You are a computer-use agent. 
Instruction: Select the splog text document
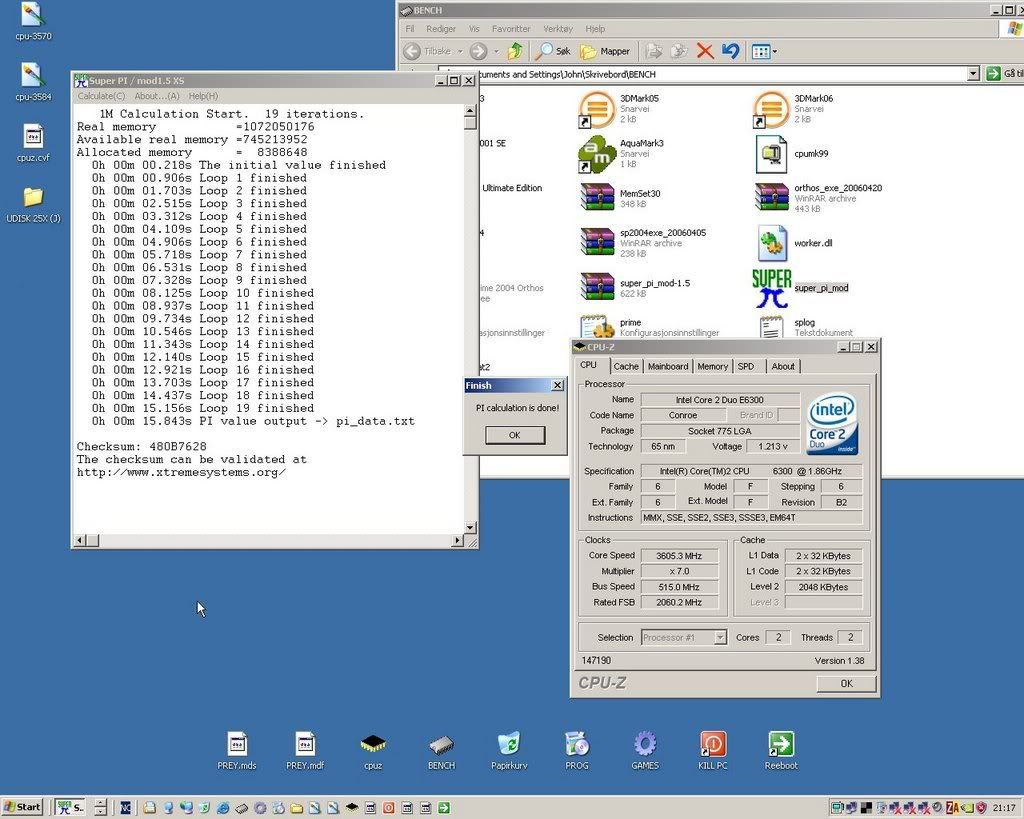[771, 327]
